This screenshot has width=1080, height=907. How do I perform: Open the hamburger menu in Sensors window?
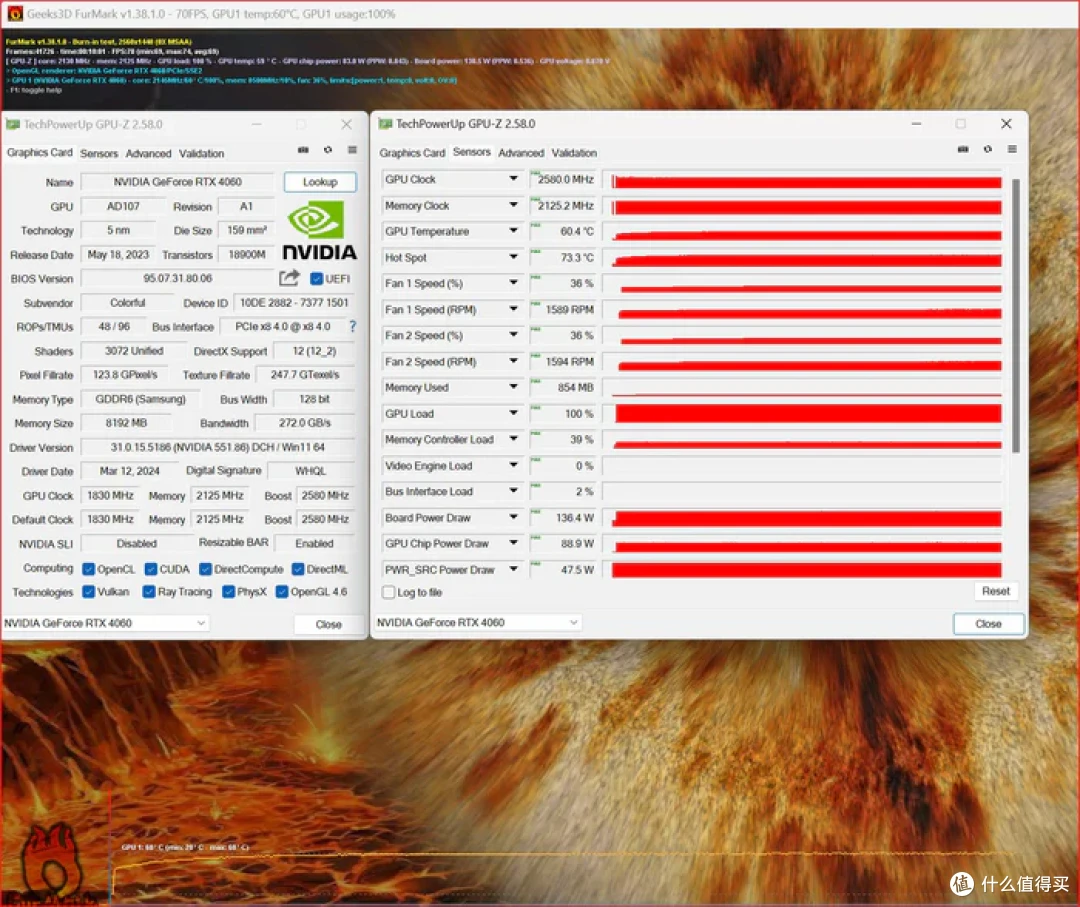[1012, 149]
